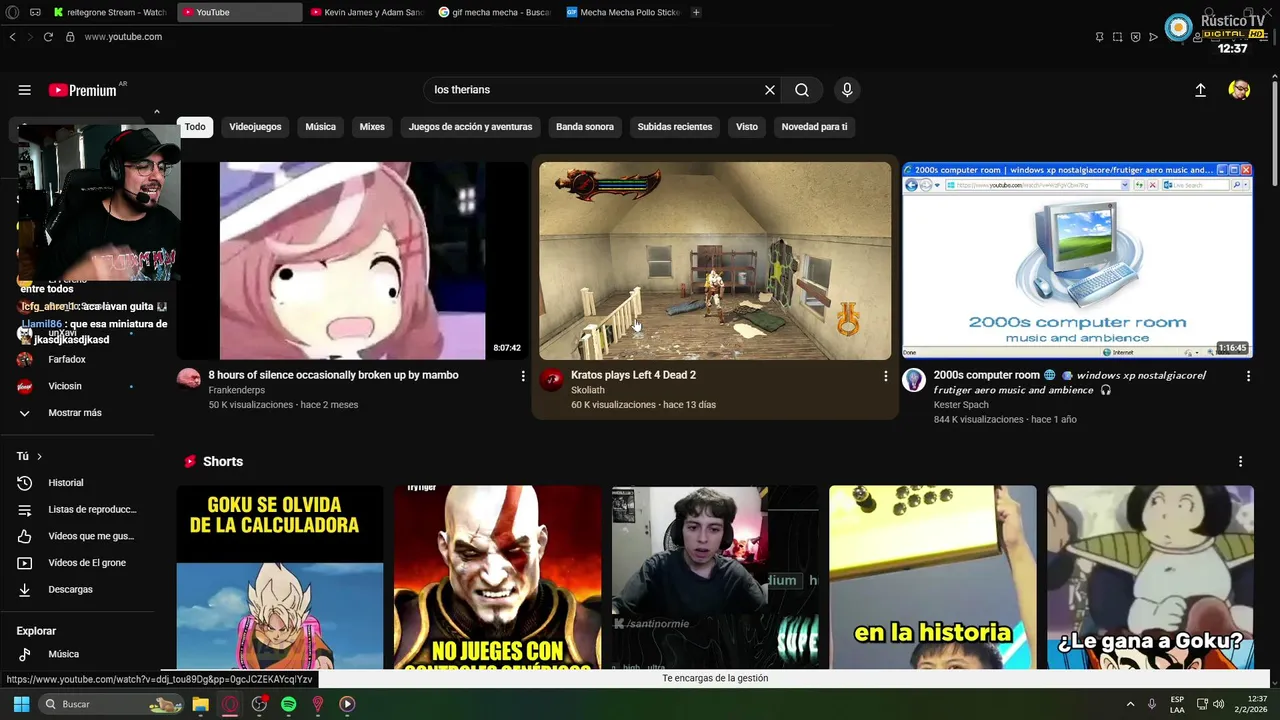Open File Explorer from the taskbar
The width and height of the screenshot is (1280, 720).
(x=200, y=704)
